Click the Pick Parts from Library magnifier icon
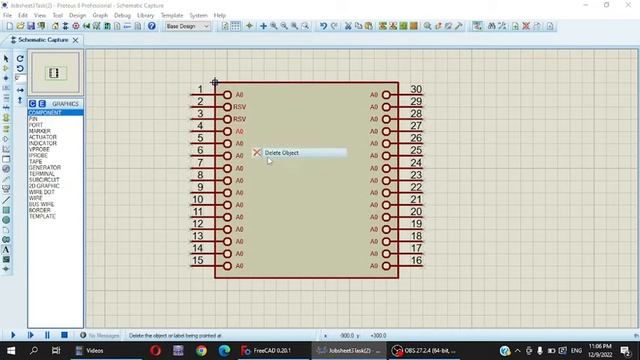 coord(427,26)
